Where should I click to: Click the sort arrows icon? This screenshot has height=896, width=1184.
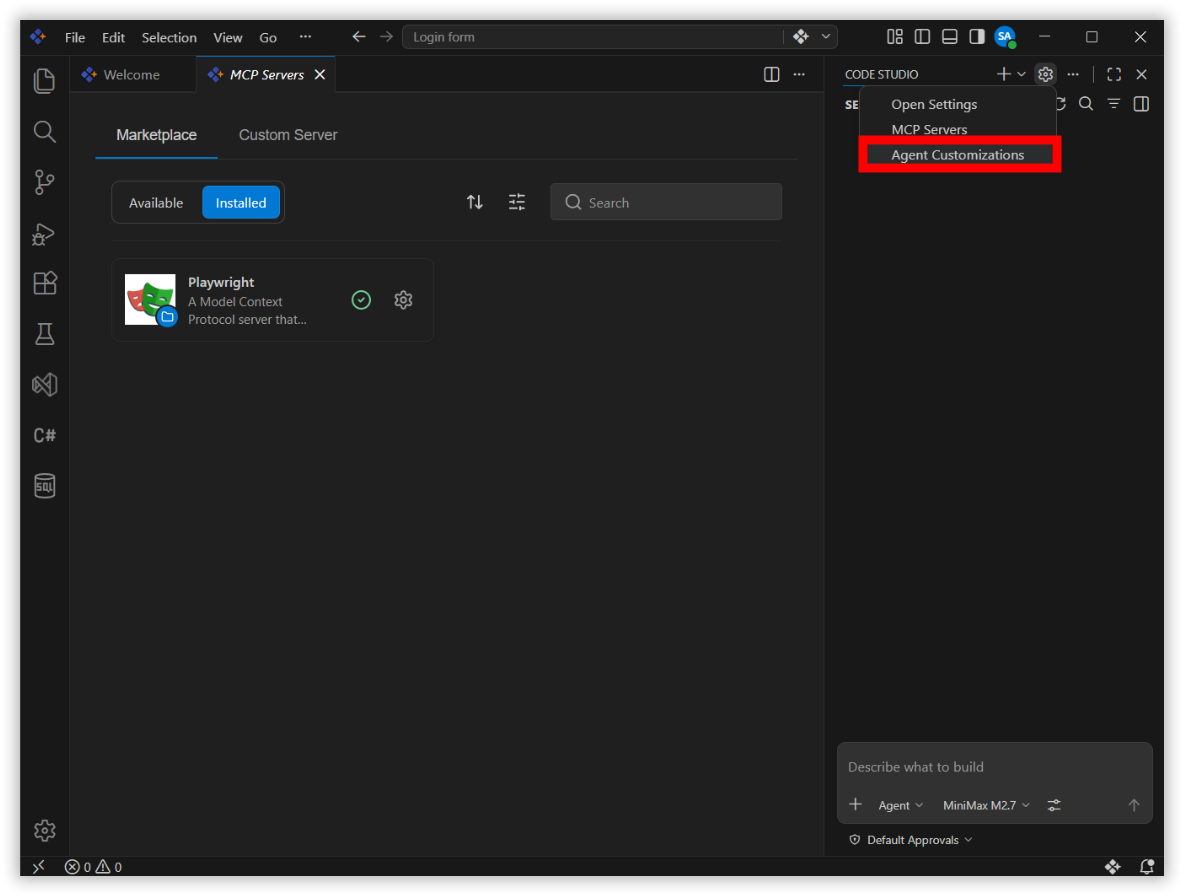474,202
